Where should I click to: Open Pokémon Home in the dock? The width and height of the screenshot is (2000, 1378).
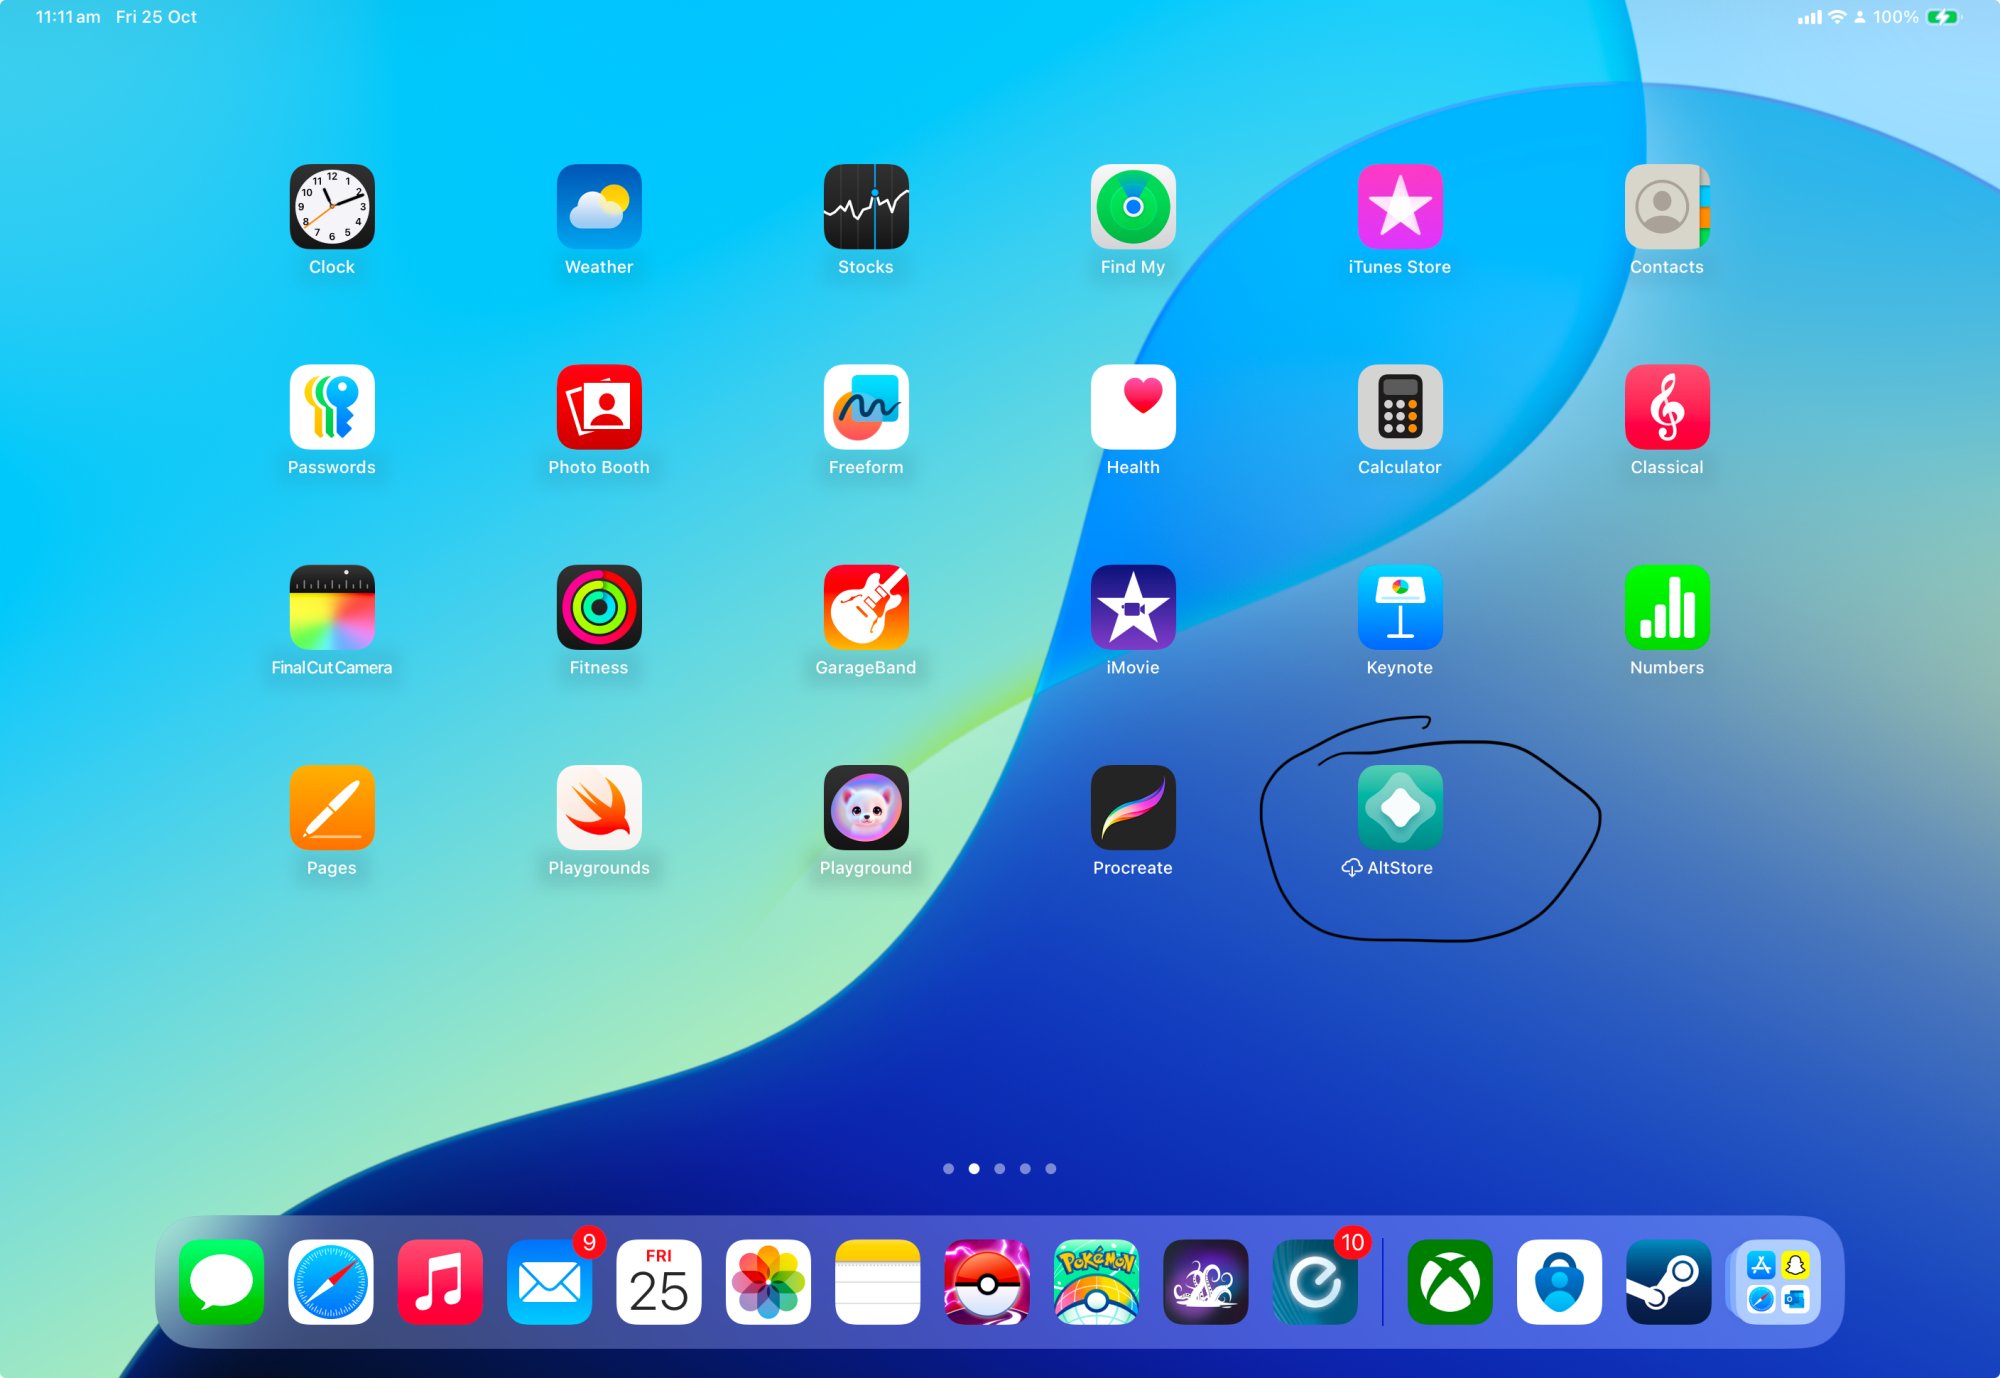[x=1096, y=1281]
